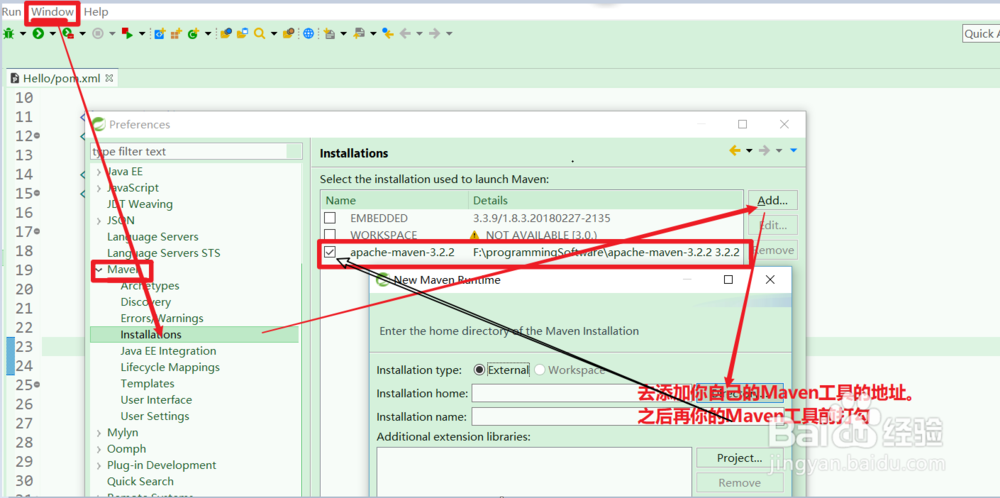Uncheck the apache-maven-3.2.2 checkbox
Image resolution: width=1000 pixels, height=498 pixels.
coord(330,253)
